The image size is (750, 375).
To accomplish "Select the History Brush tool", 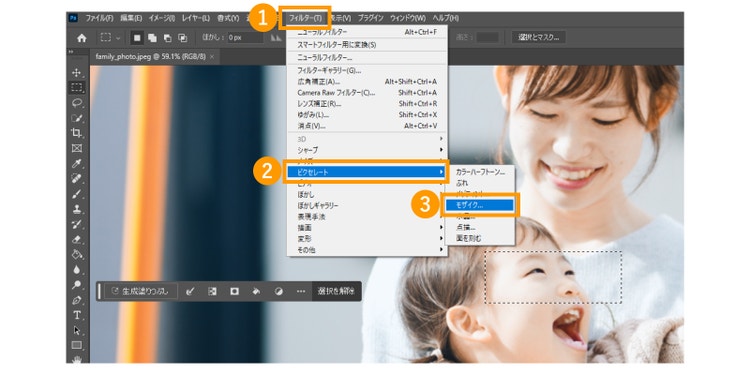I will [77, 224].
